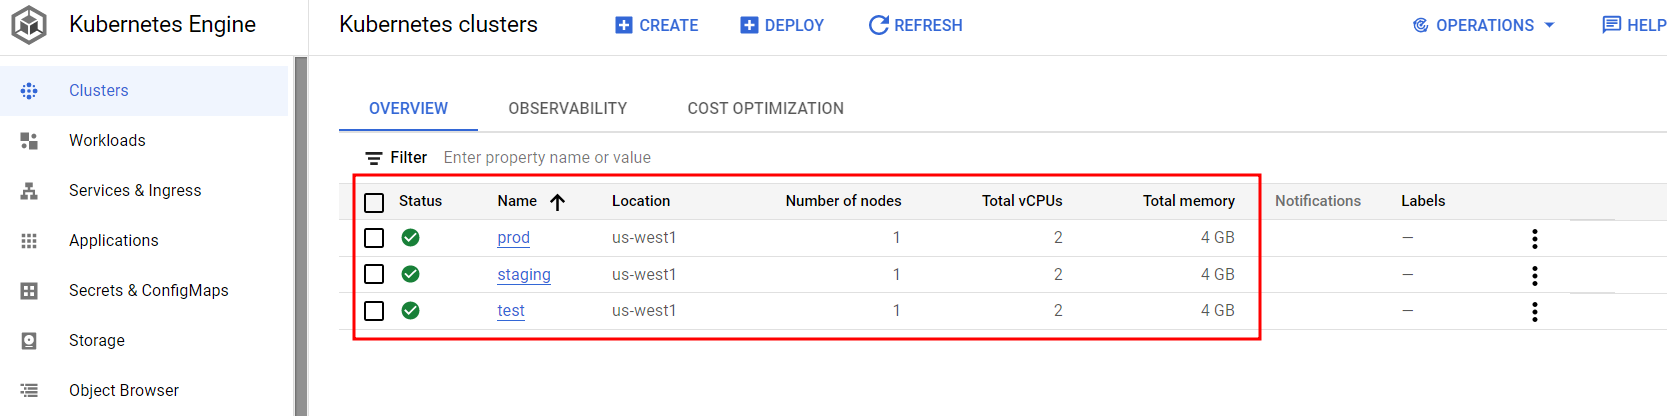Click the Workloads sidebar icon
Viewport: 1667px width, 416px height.
pos(29,141)
